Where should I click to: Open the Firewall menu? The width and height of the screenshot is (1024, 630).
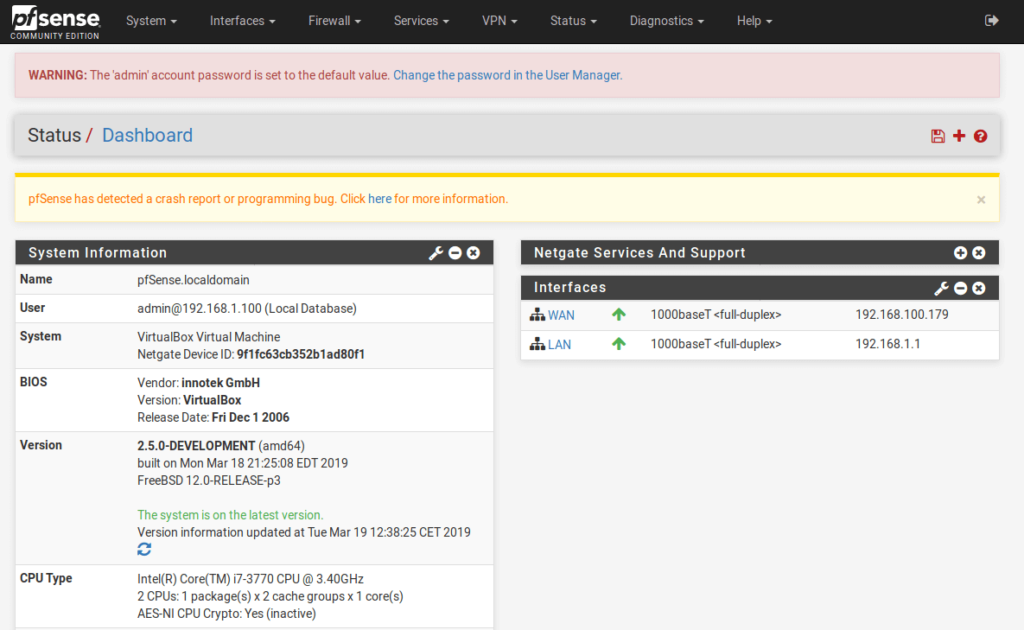[x=334, y=20]
